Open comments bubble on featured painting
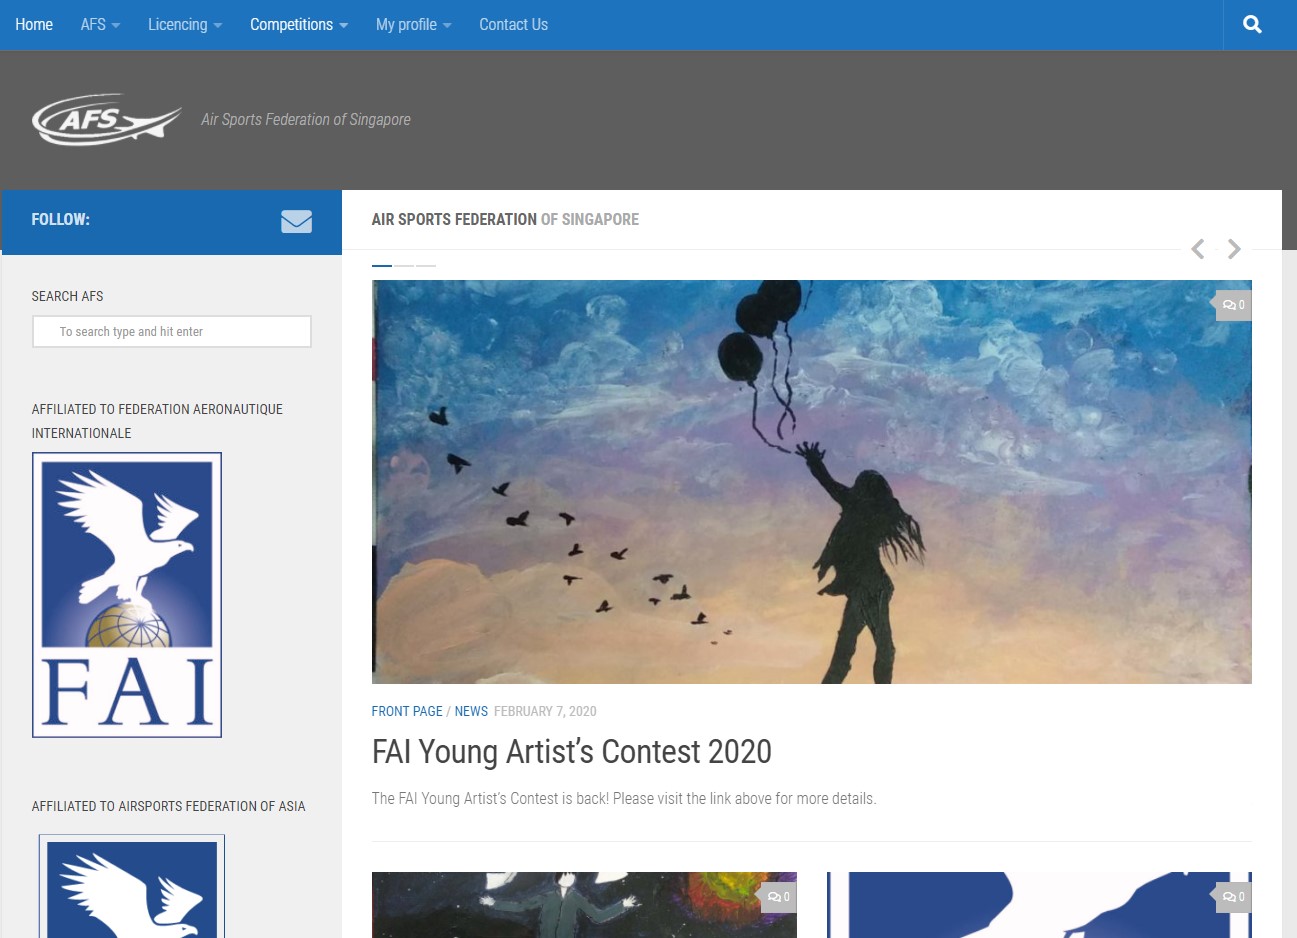 coord(1233,305)
